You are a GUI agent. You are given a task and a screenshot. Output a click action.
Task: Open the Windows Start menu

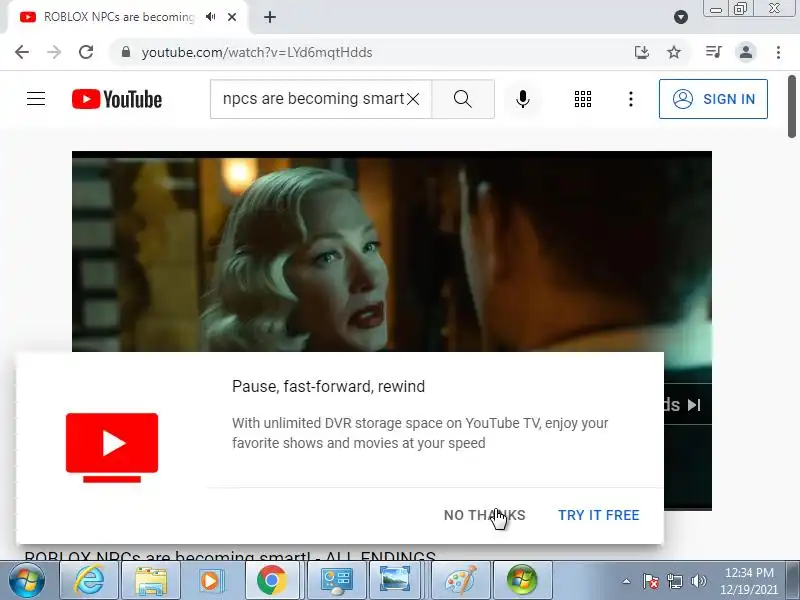coord(27,580)
